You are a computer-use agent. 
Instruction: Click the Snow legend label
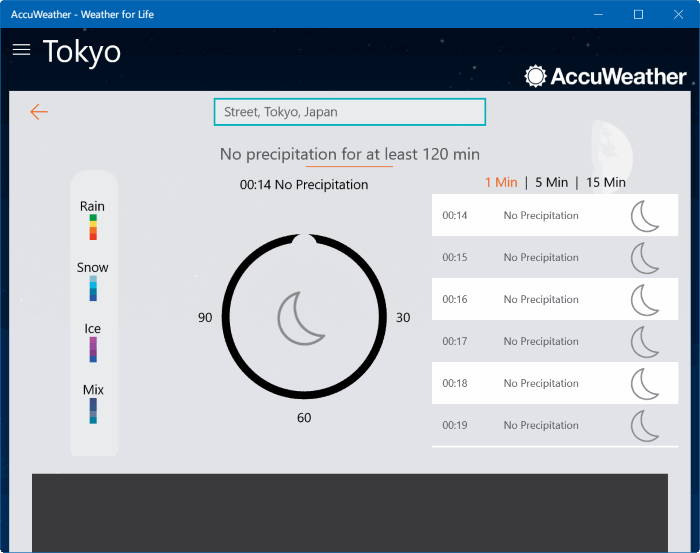[92, 267]
